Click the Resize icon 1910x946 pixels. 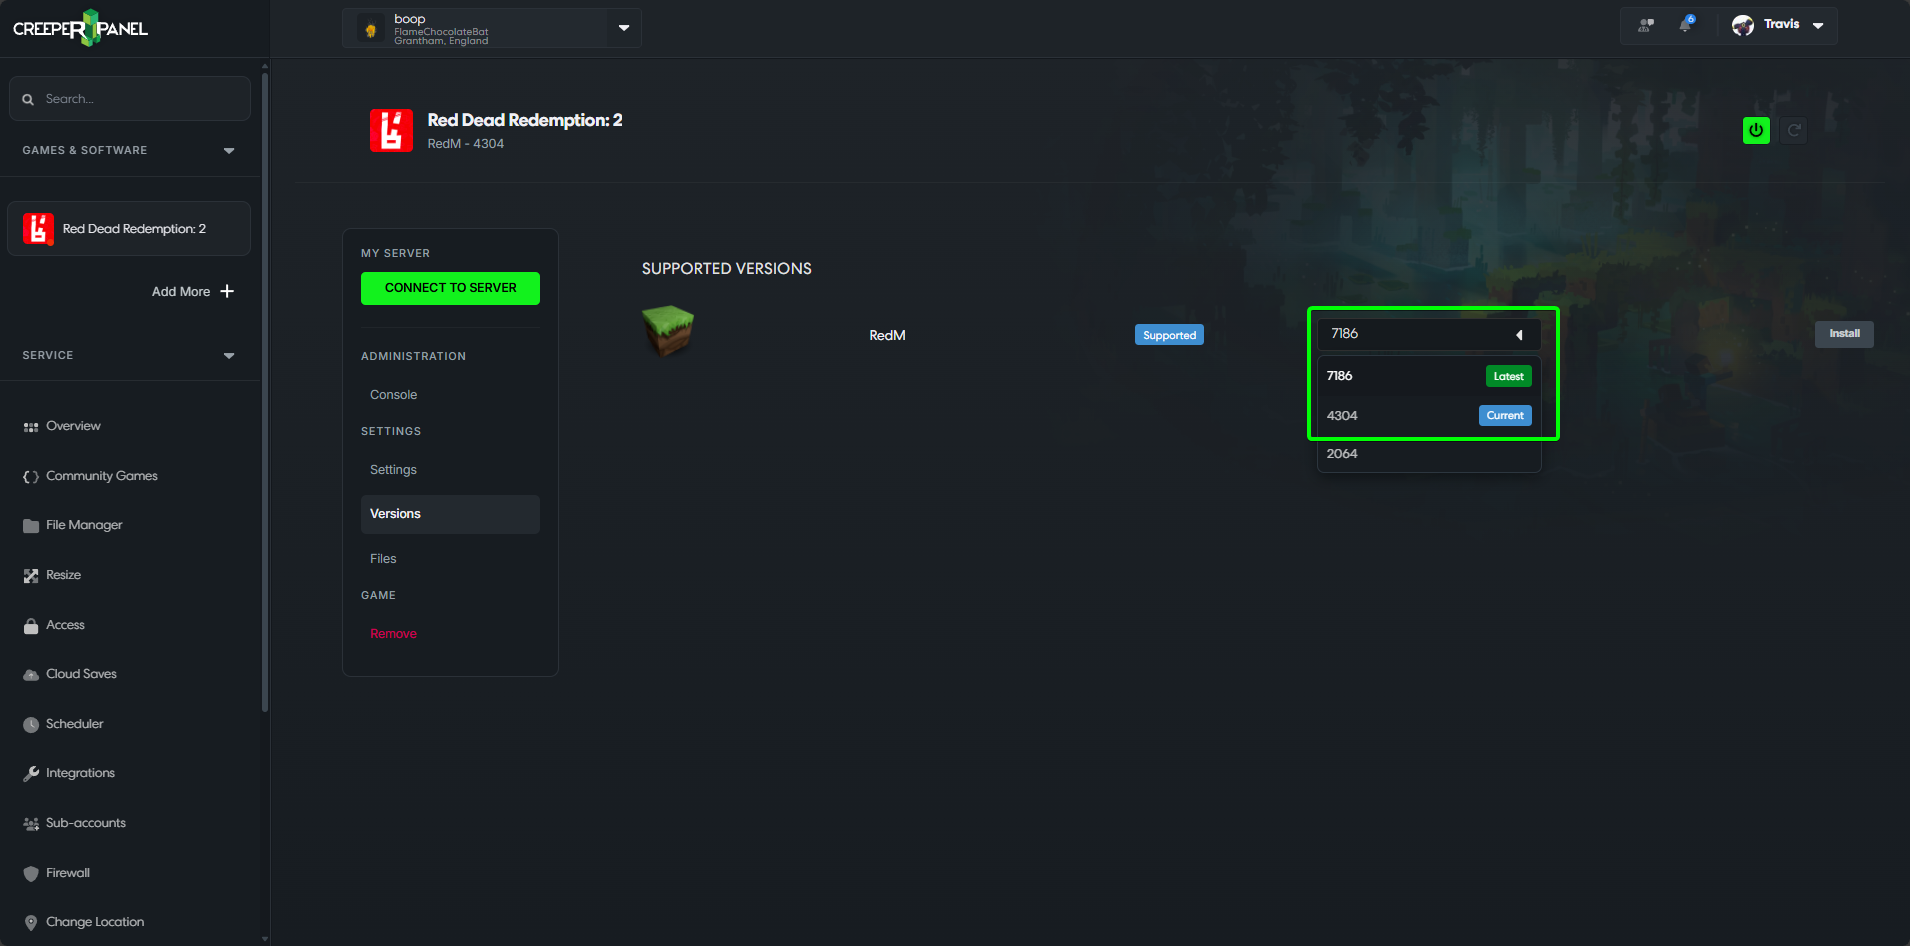[31, 576]
